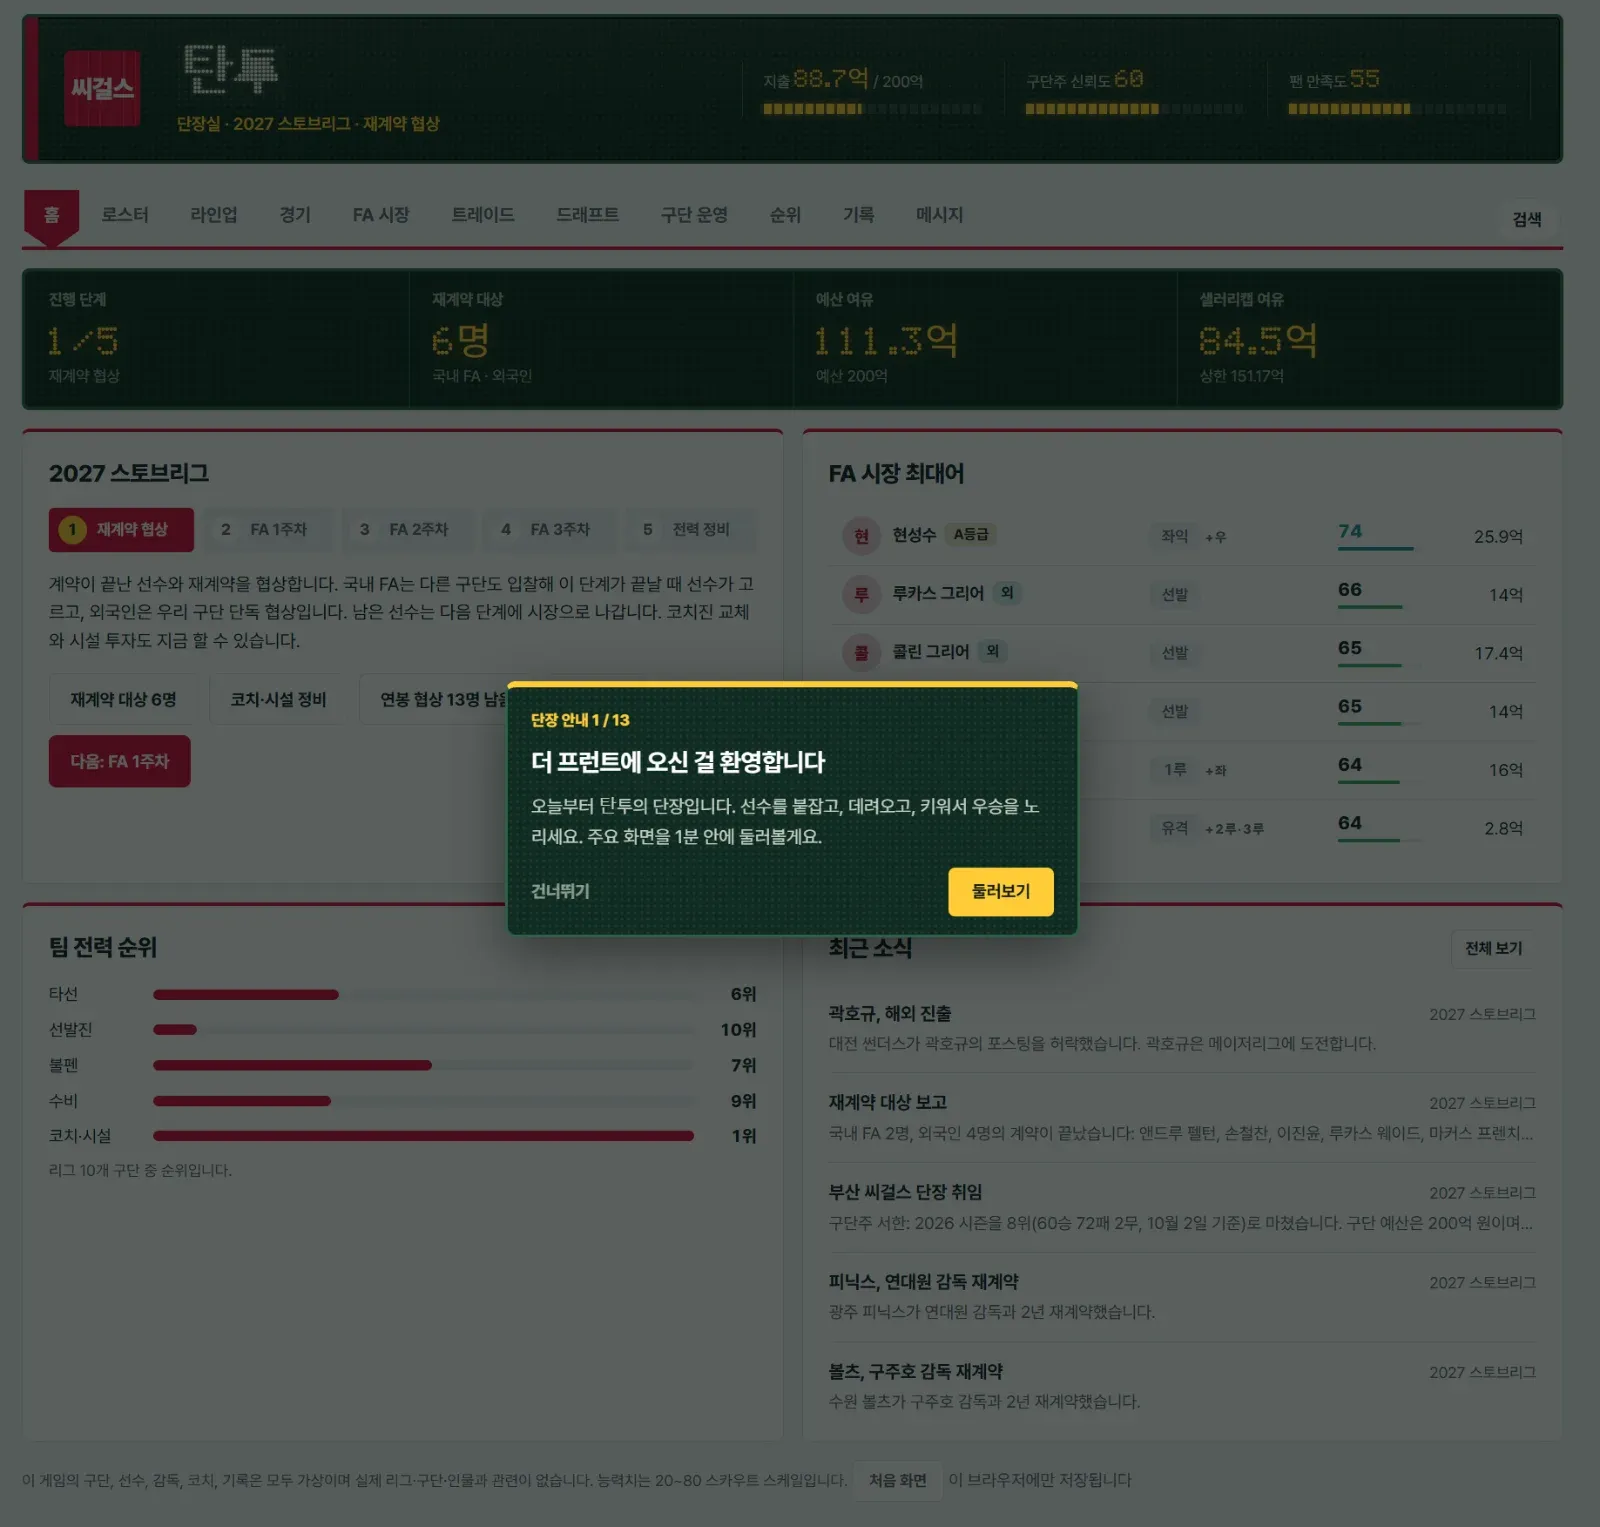Viewport: 1600px width, 1527px height.
Task: Click the 재계약 대상 6명 button
Action: point(123,700)
